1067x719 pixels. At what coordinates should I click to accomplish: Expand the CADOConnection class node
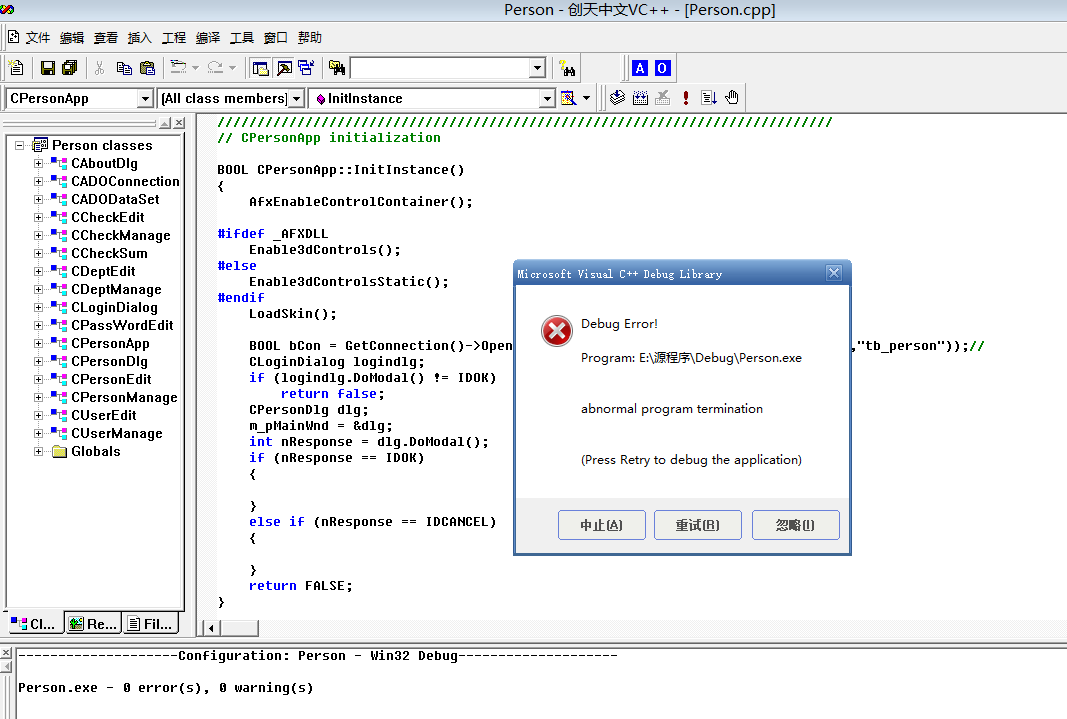[38, 182]
